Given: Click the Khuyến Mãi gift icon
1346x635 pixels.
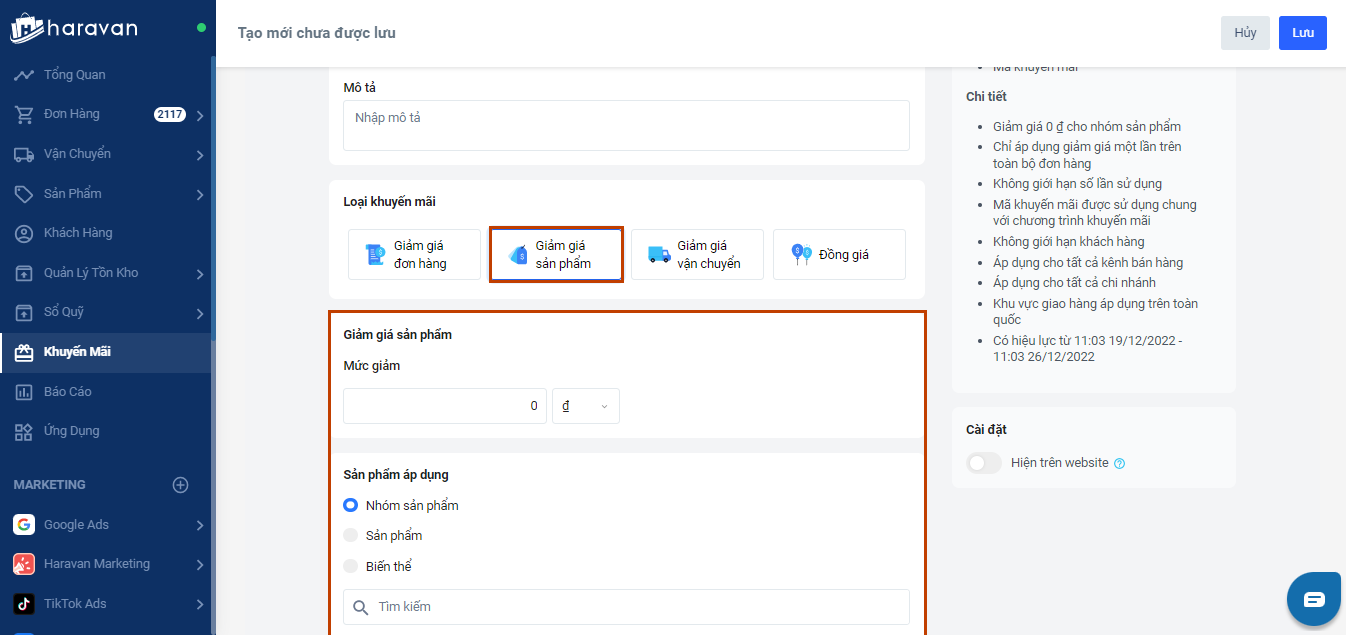Looking at the screenshot, I should 24,352.
